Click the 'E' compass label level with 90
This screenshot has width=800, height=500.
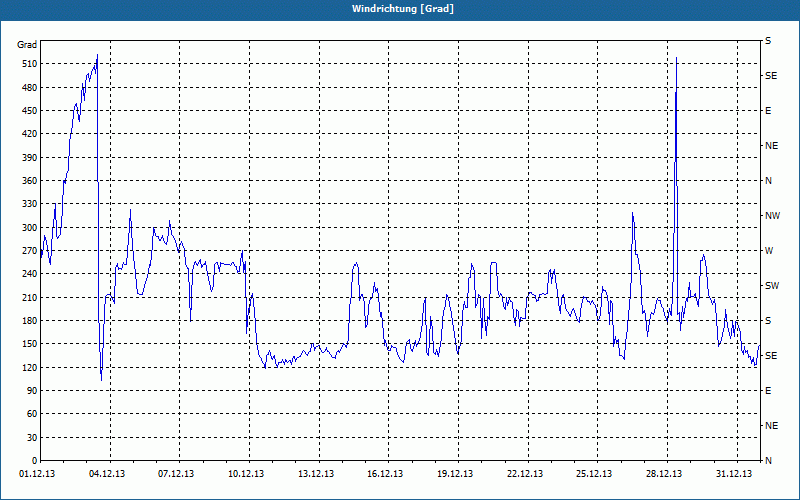(x=768, y=391)
